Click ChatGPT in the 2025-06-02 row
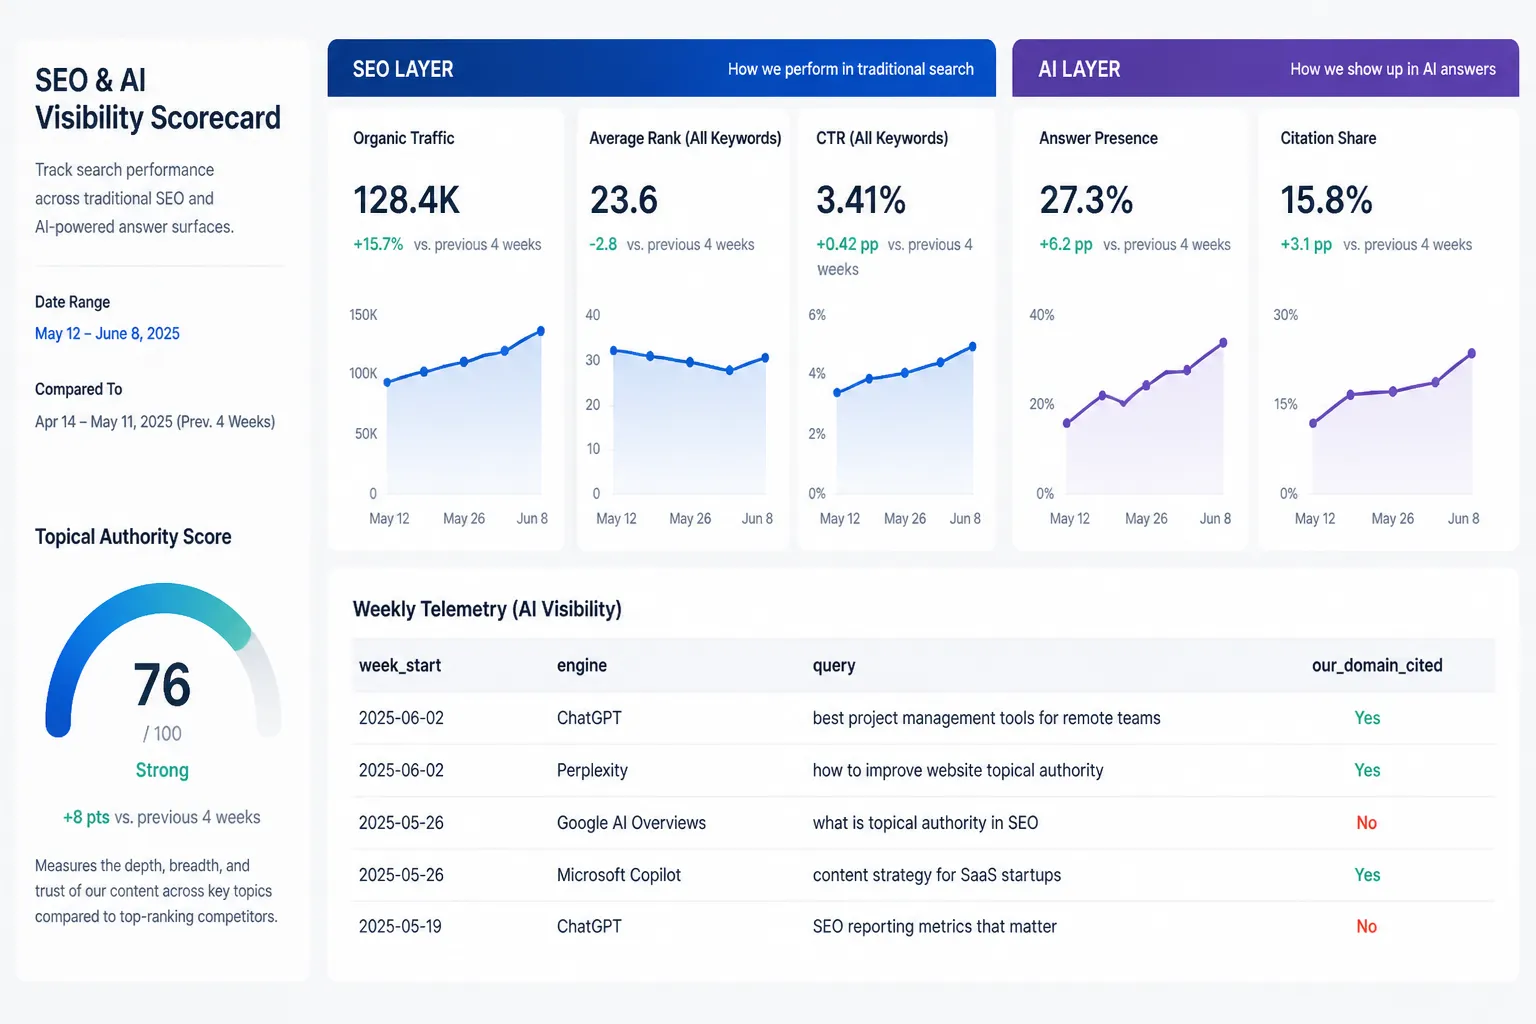1536x1024 pixels. (589, 718)
